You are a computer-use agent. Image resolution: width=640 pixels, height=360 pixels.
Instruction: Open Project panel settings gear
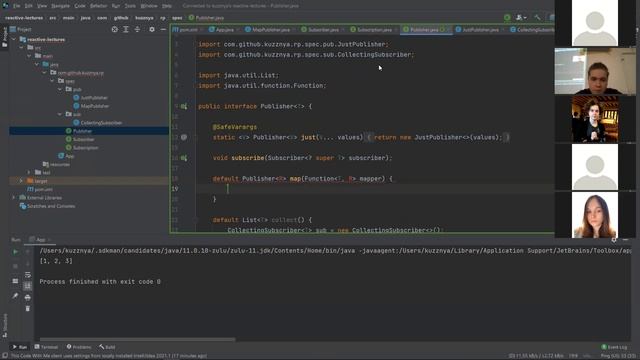tap(152, 29)
